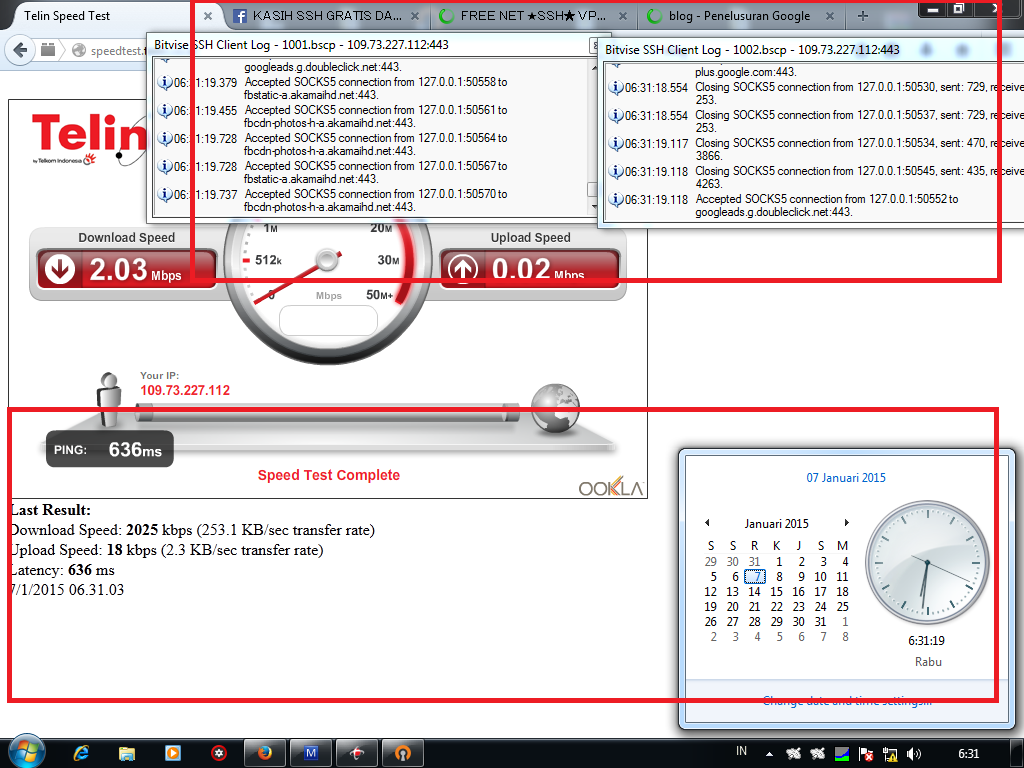
Task: Open the network warning tray icon
Action: pos(889,754)
